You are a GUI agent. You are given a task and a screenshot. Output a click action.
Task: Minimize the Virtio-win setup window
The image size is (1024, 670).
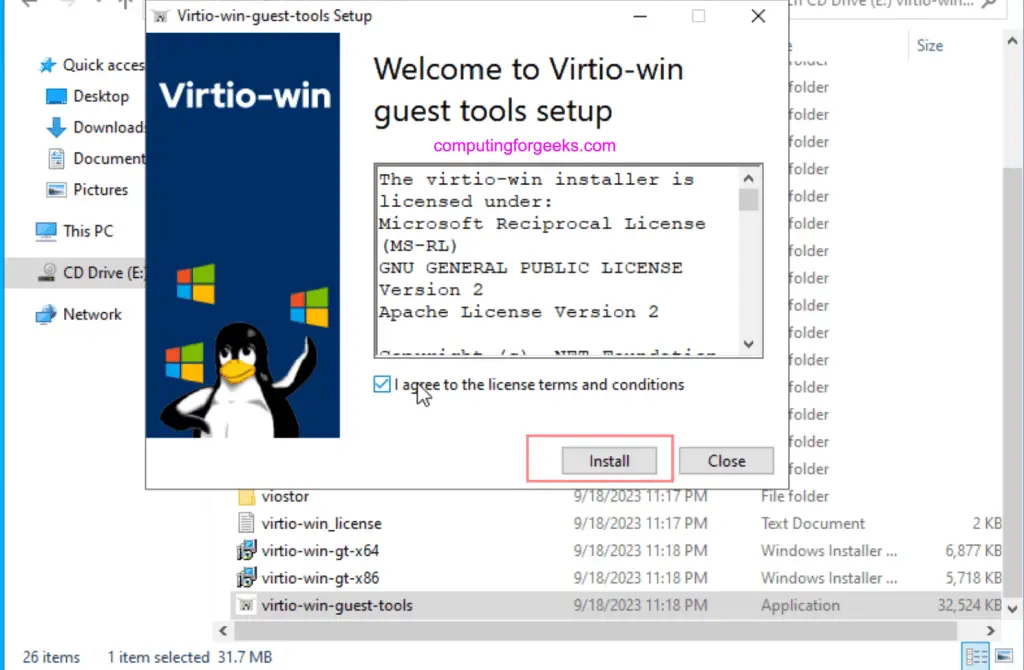tap(640, 16)
